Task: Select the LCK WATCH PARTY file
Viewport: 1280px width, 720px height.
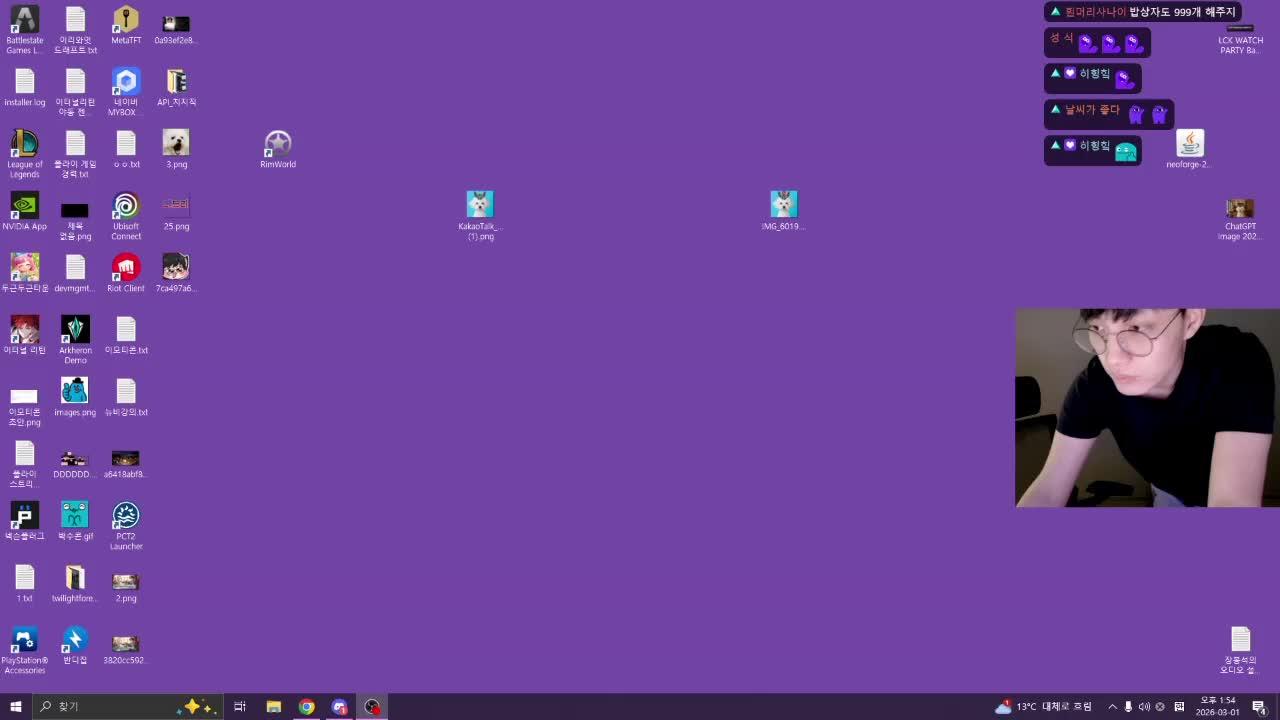Action: (x=1240, y=38)
